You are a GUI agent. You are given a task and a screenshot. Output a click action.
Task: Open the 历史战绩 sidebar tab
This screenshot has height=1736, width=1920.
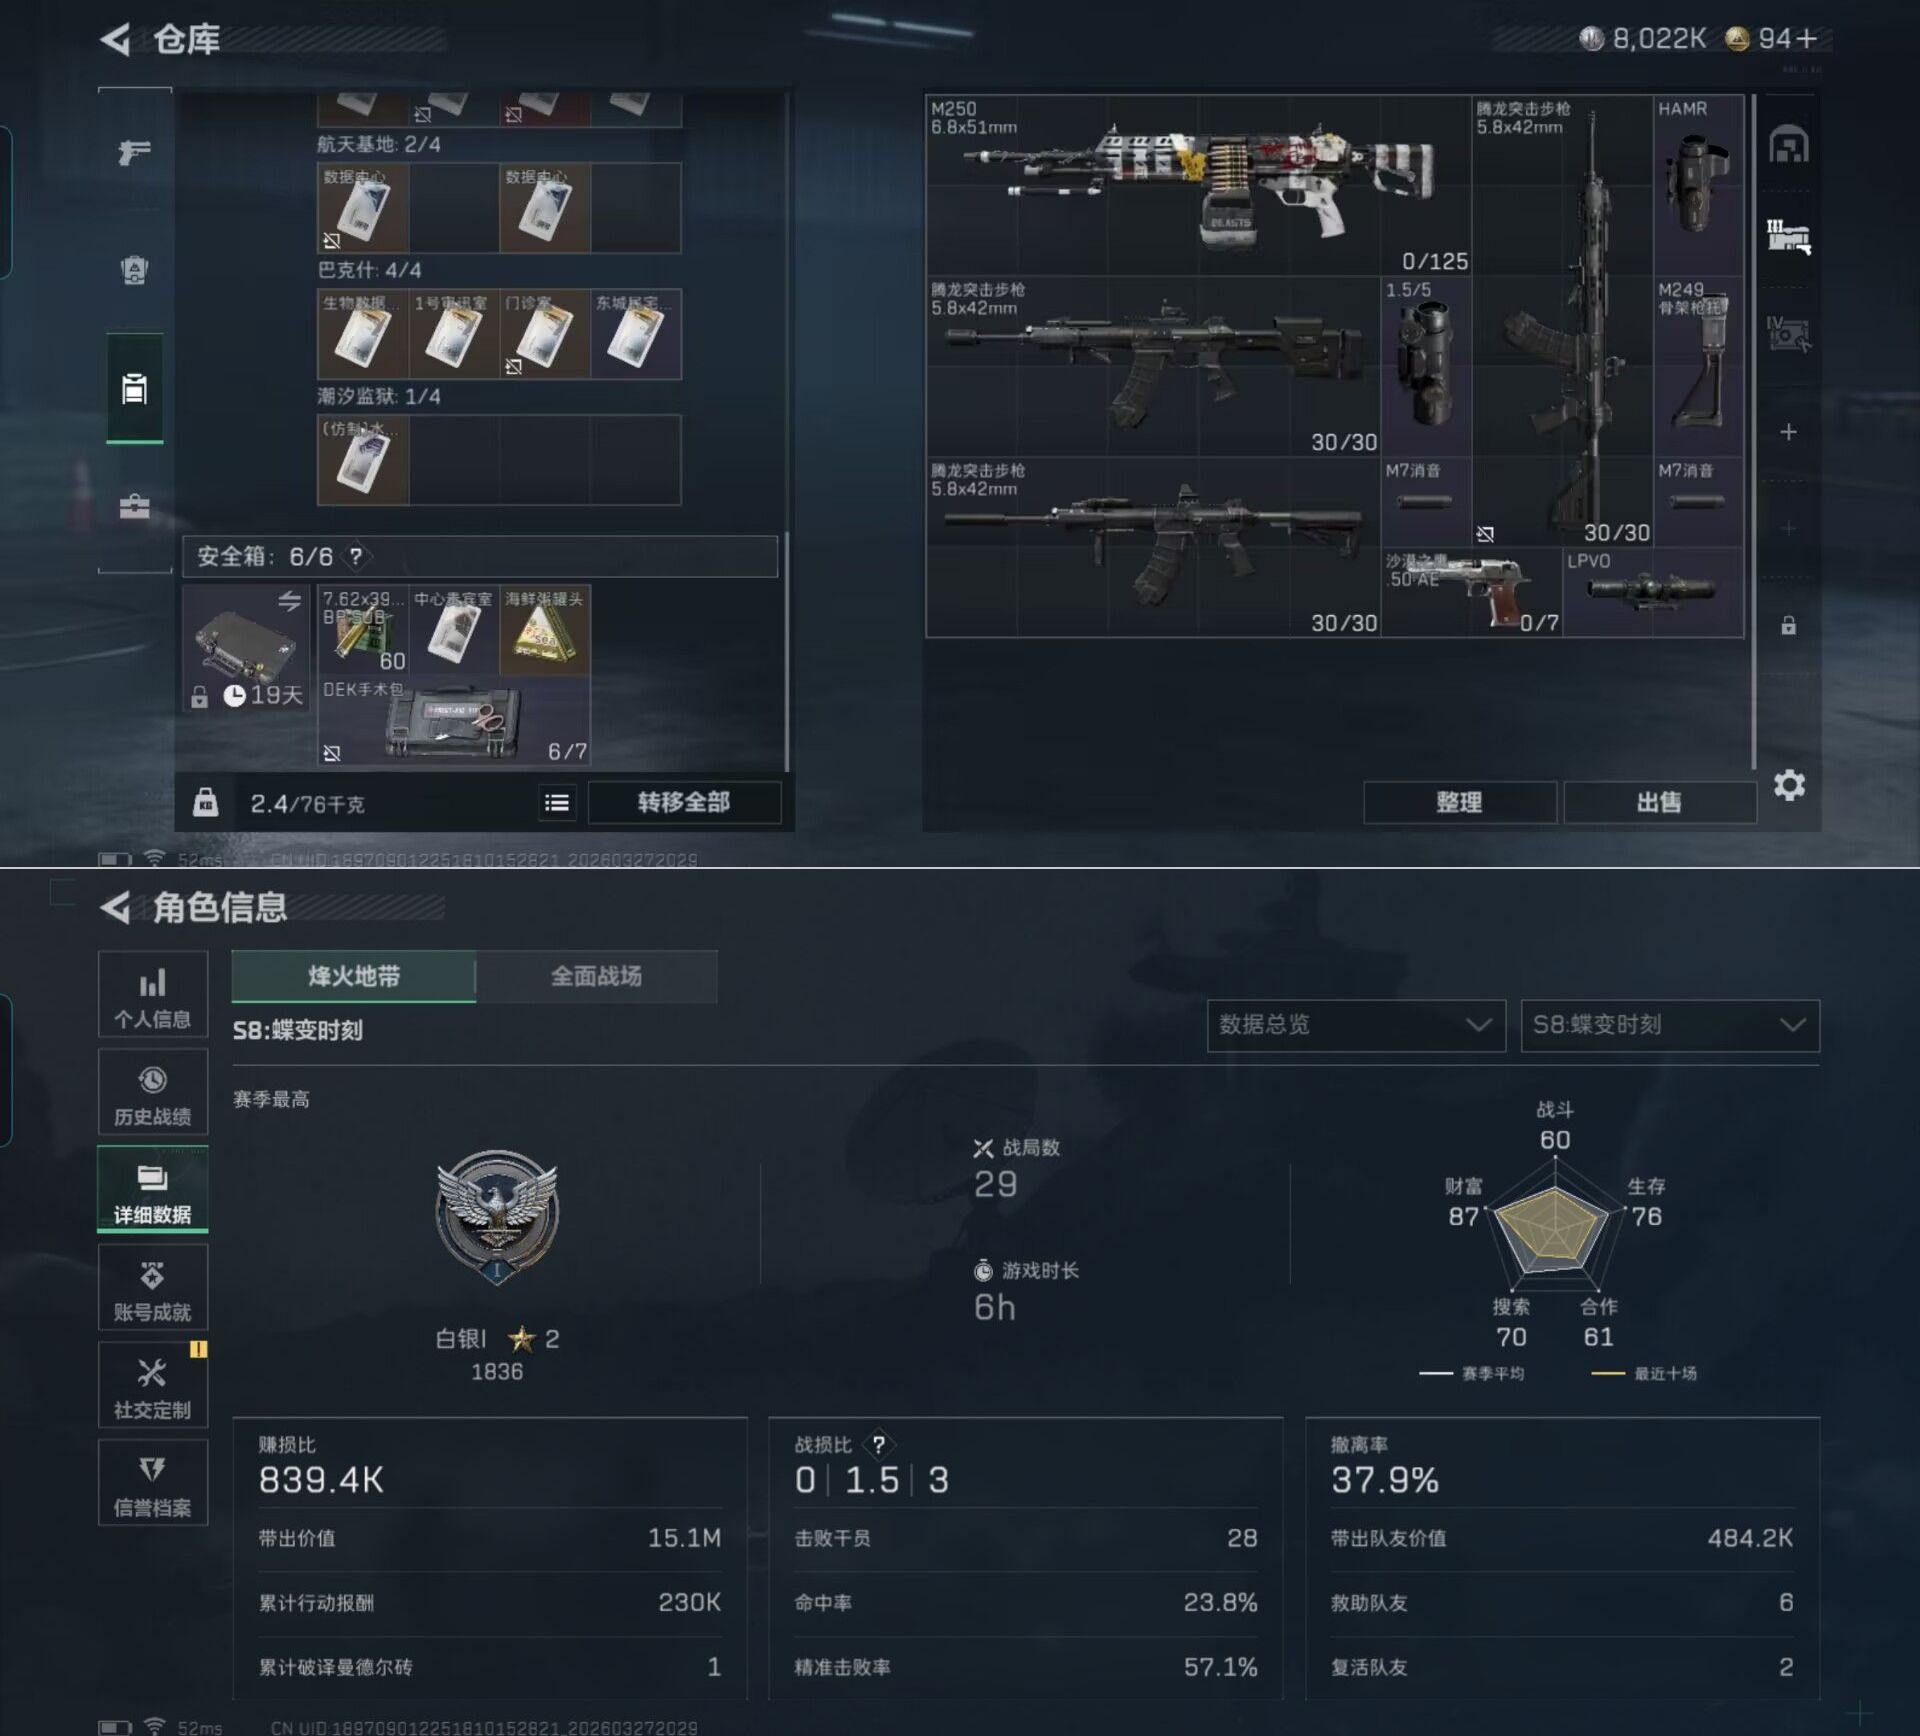pyautogui.click(x=153, y=1094)
